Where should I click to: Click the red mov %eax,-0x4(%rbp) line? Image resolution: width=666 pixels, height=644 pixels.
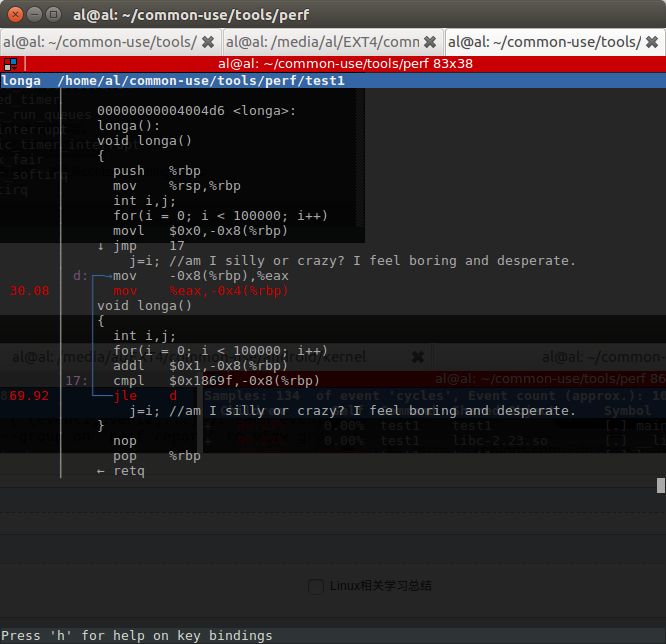coord(200,291)
